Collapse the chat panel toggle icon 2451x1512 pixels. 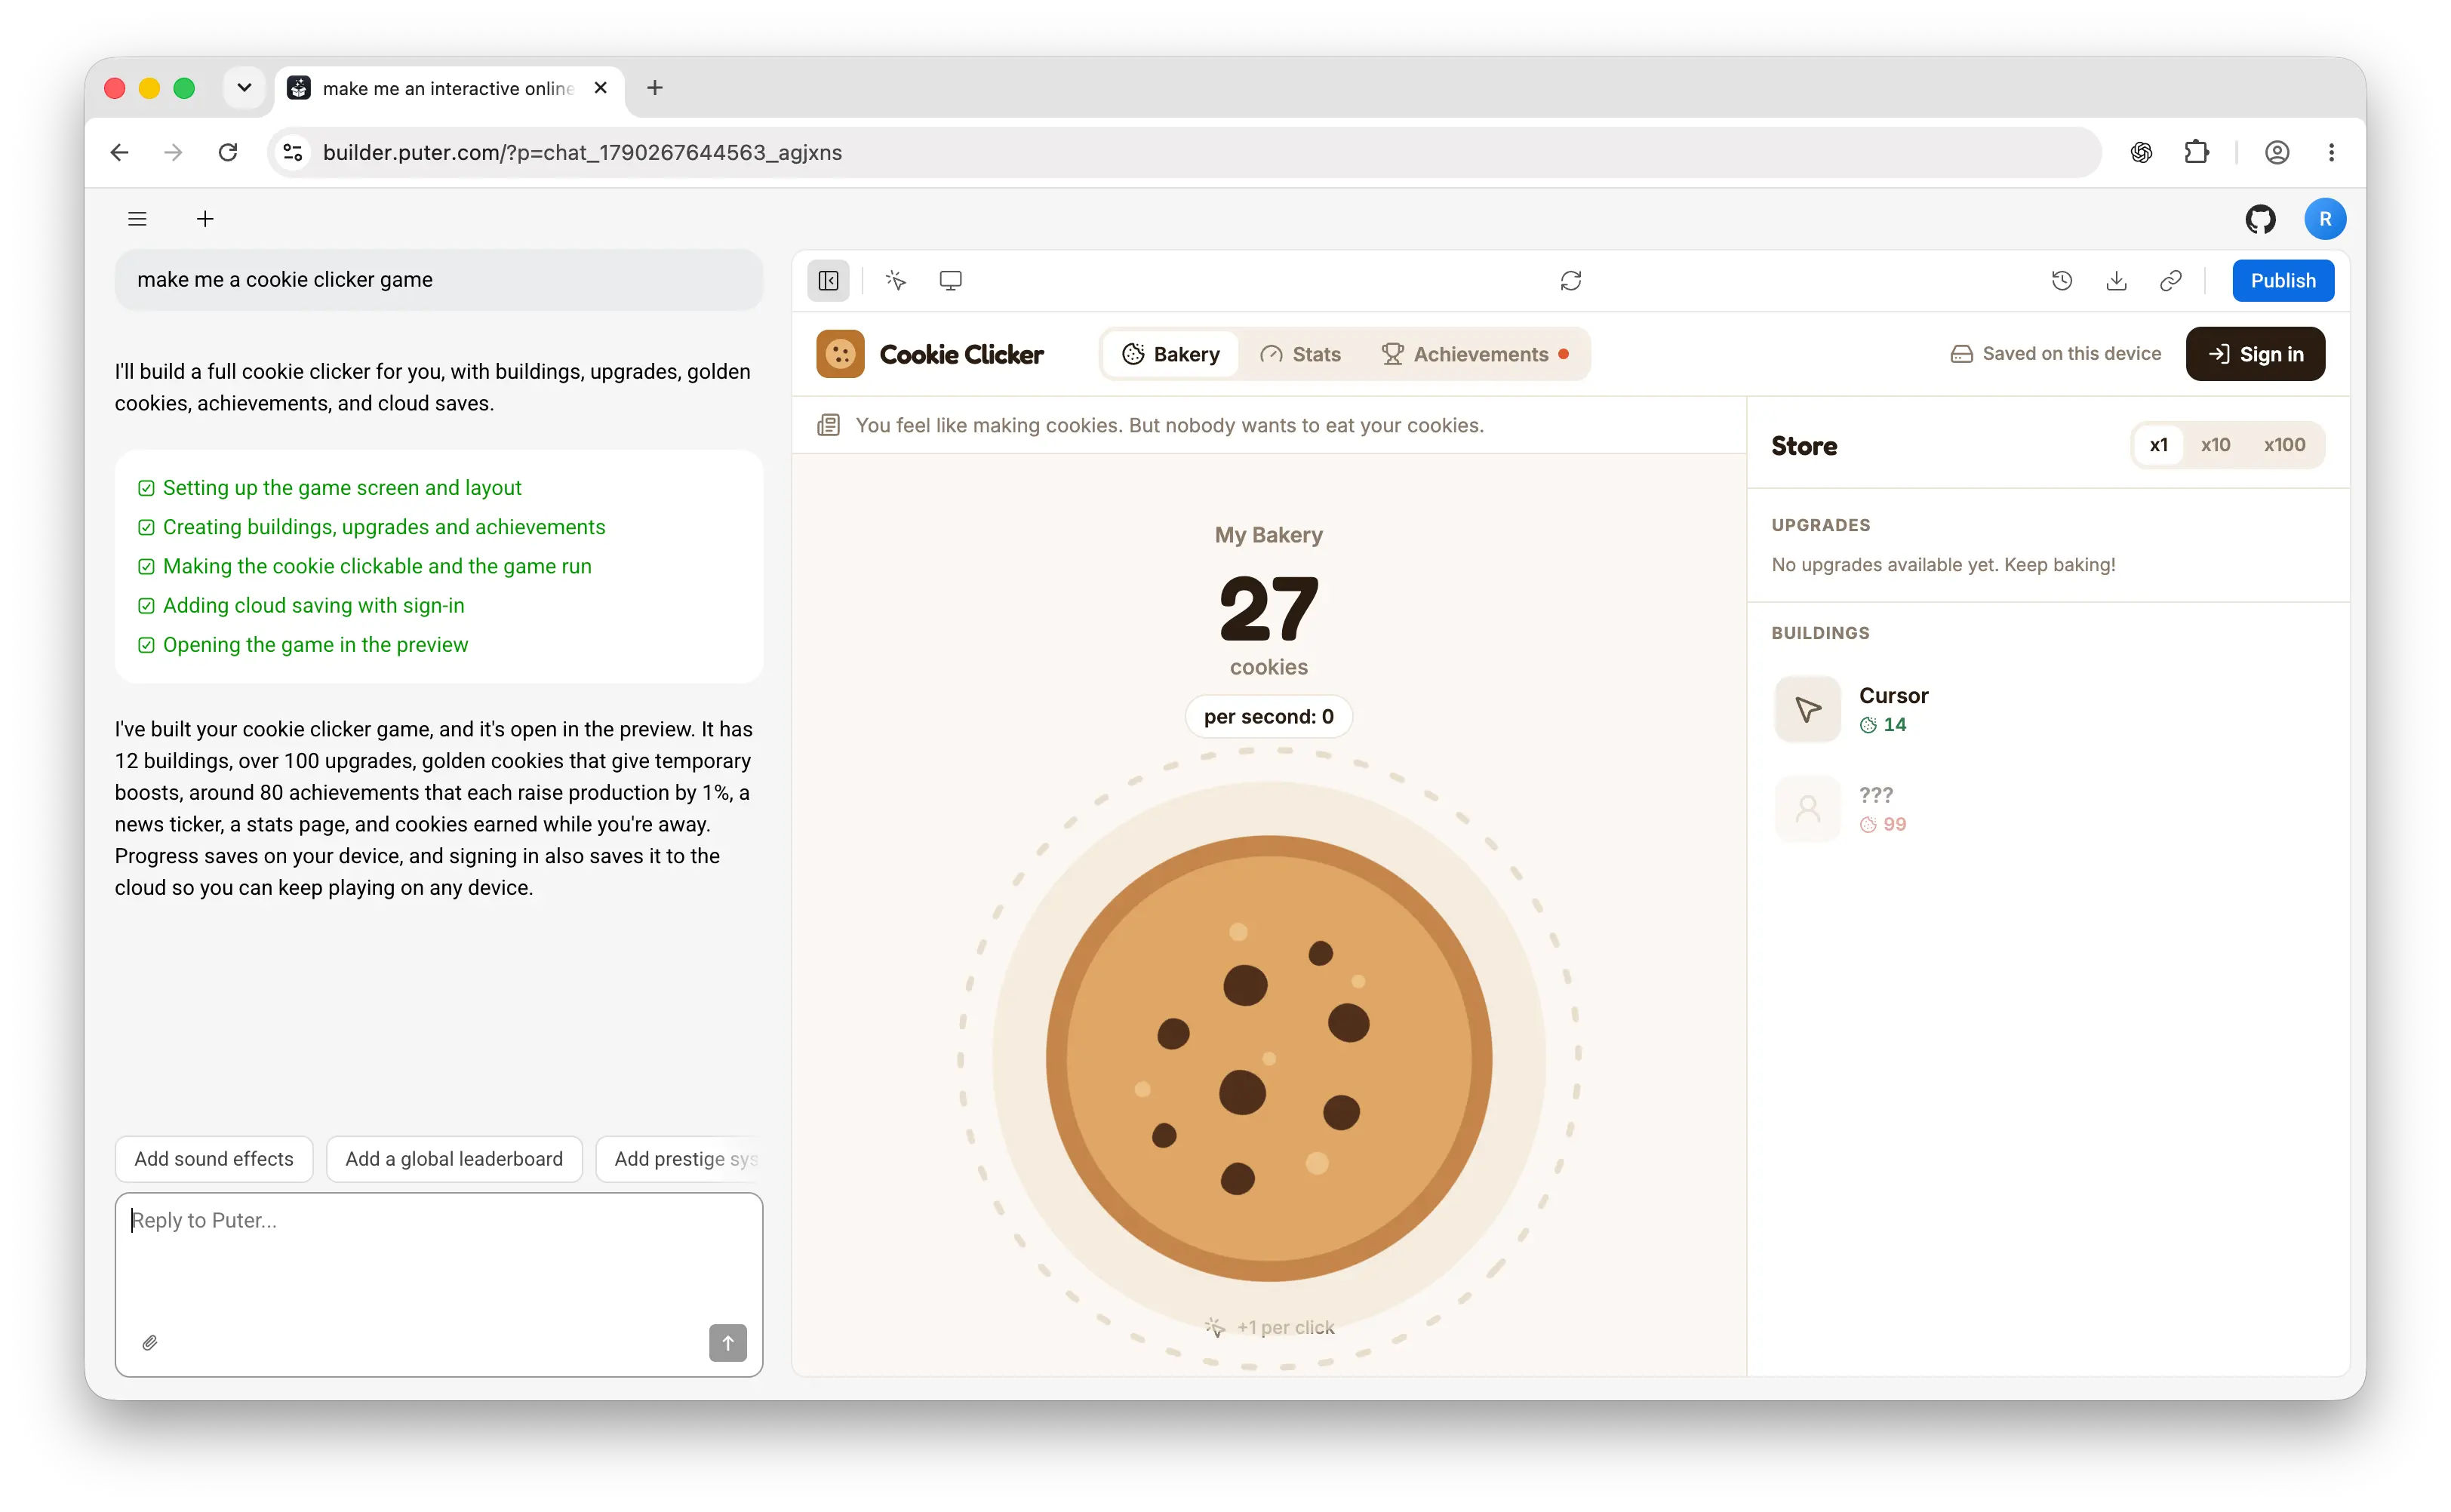coord(828,281)
